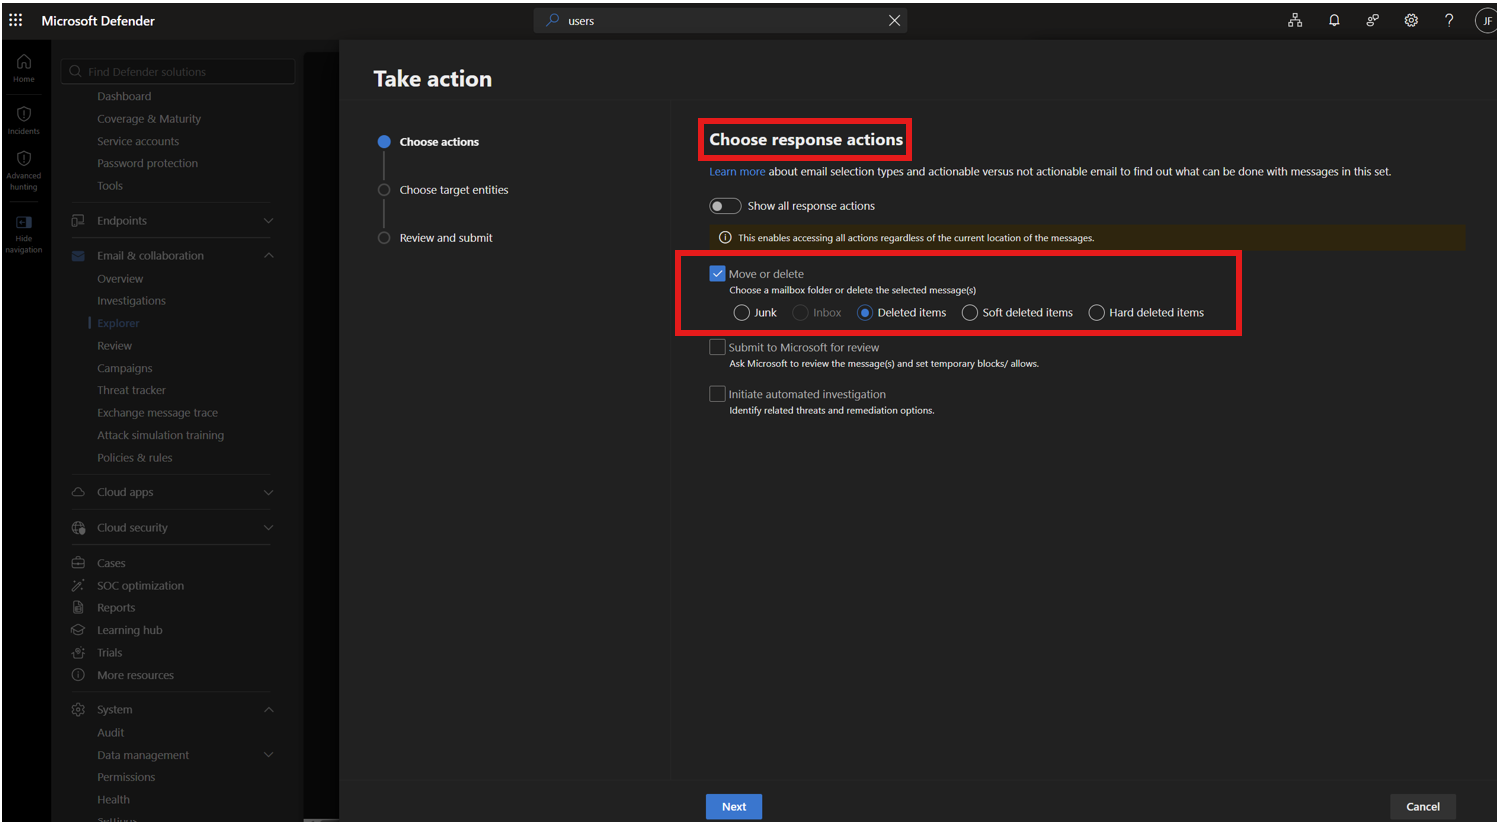Collapse Email & collaboration chevron
The width and height of the screenshot is (1497, 823).
[268, 256]
